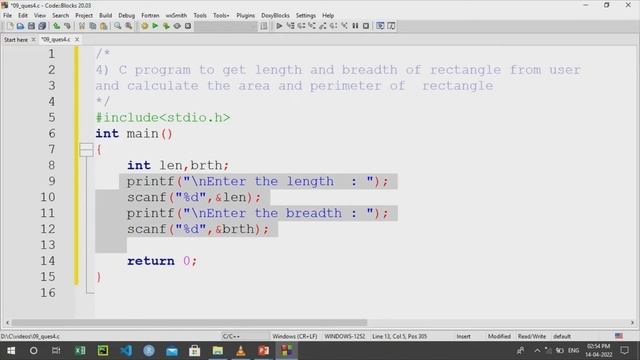This screenshot has width=640, height=360.
Task: Click the US flag icon in status bar
Action: click(x=619, y=336)
